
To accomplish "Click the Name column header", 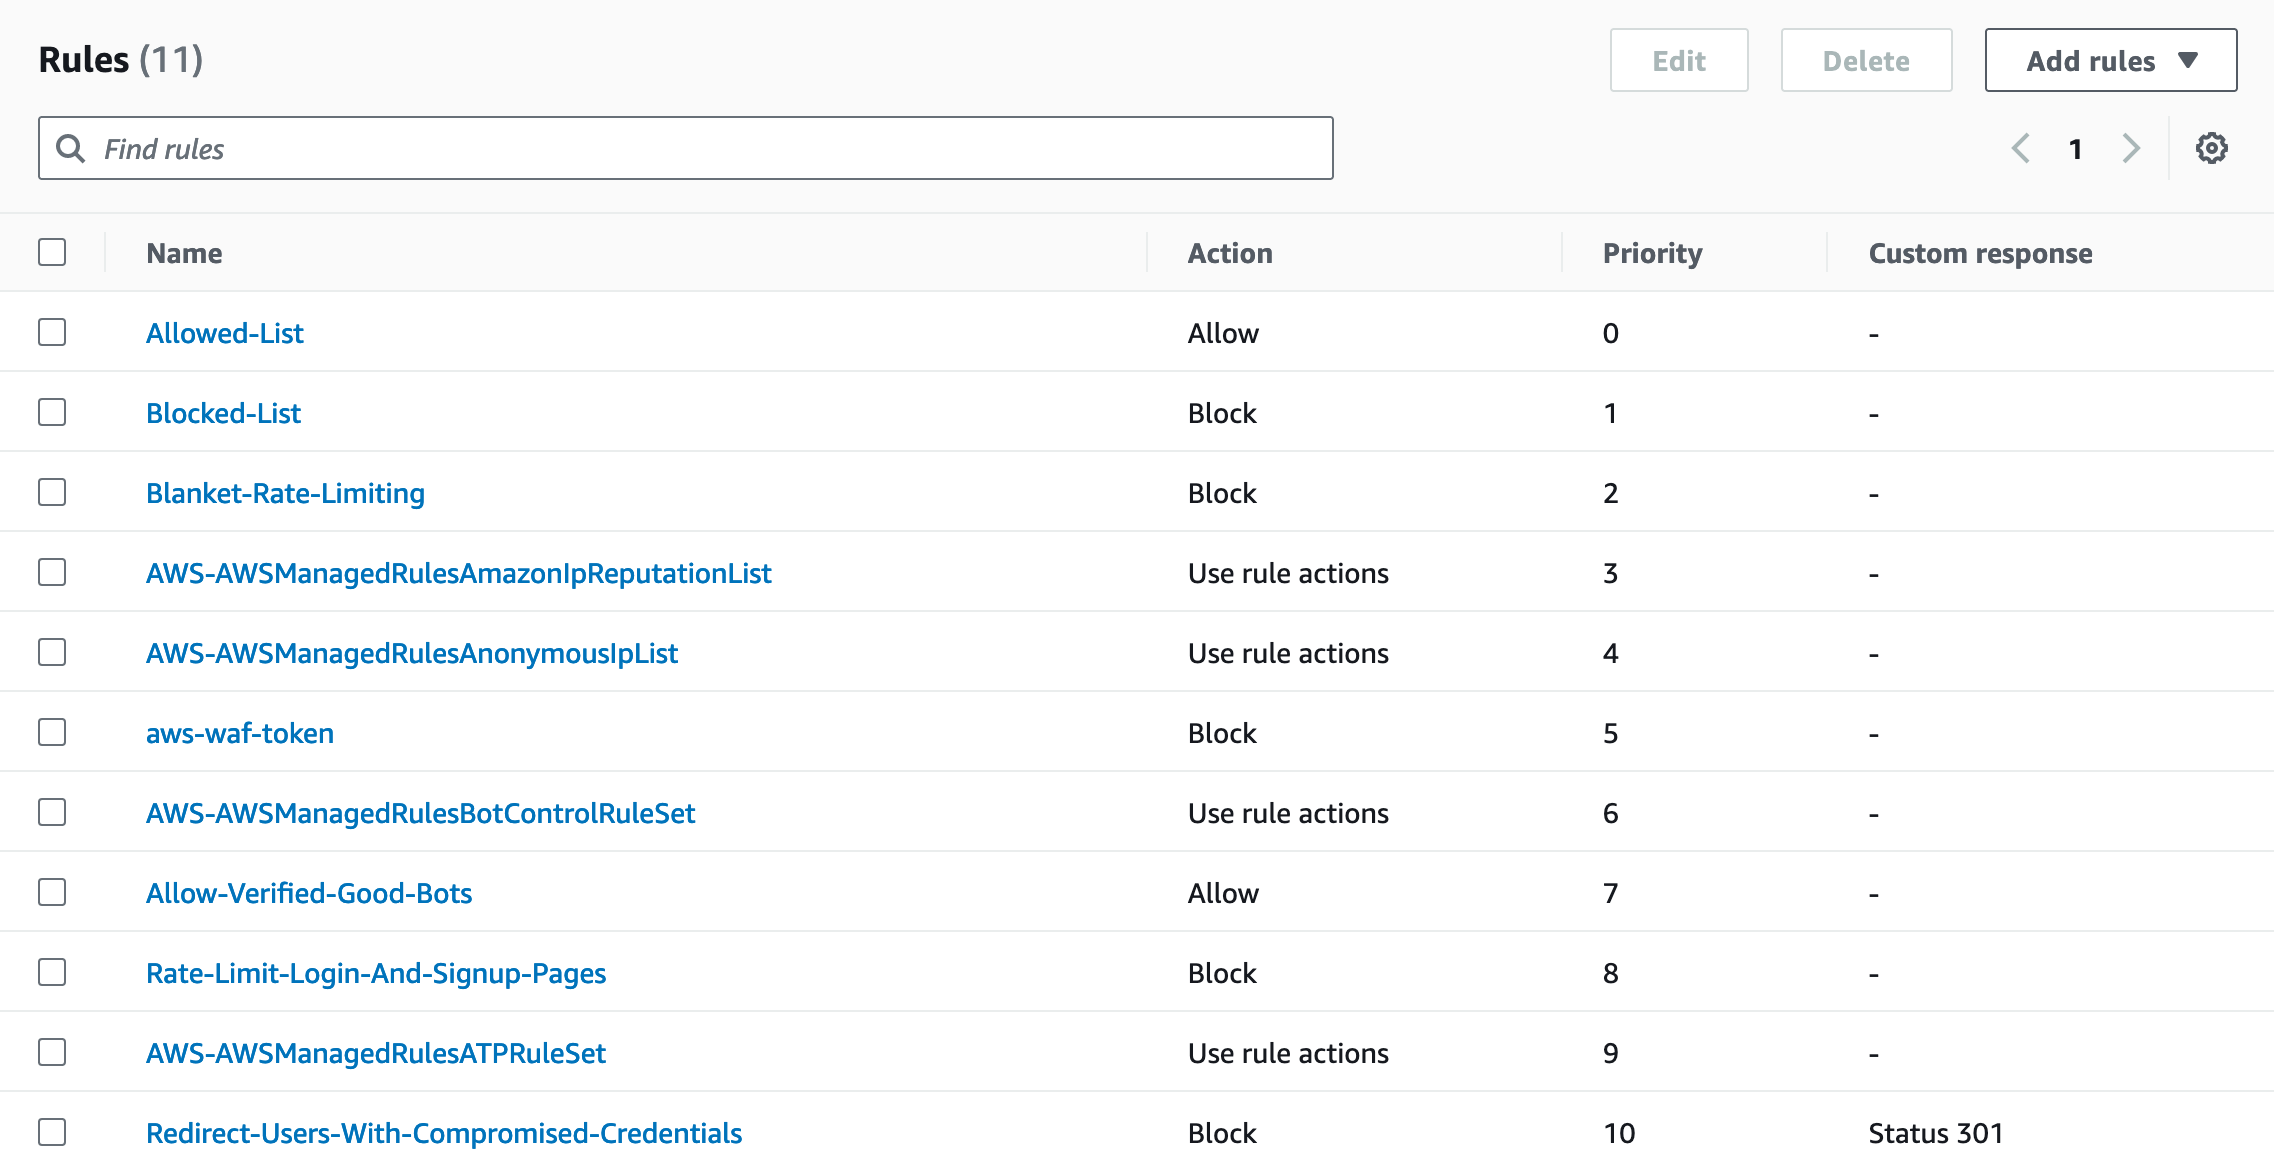I will (184, 253).
